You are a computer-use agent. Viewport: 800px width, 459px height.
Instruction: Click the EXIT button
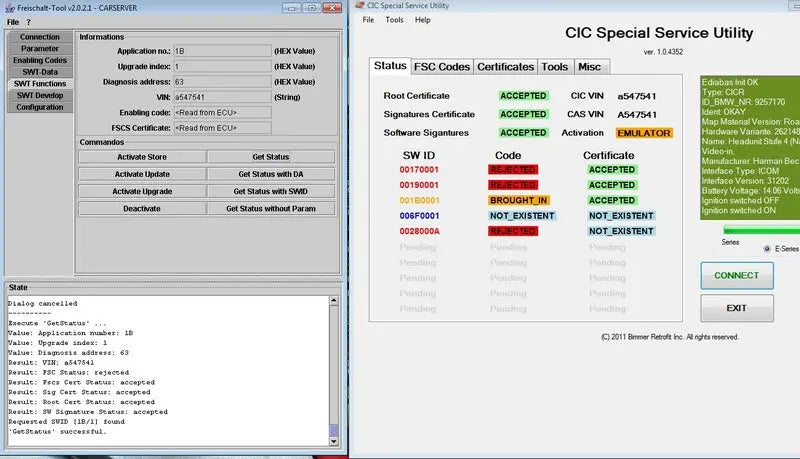[737, 308]
